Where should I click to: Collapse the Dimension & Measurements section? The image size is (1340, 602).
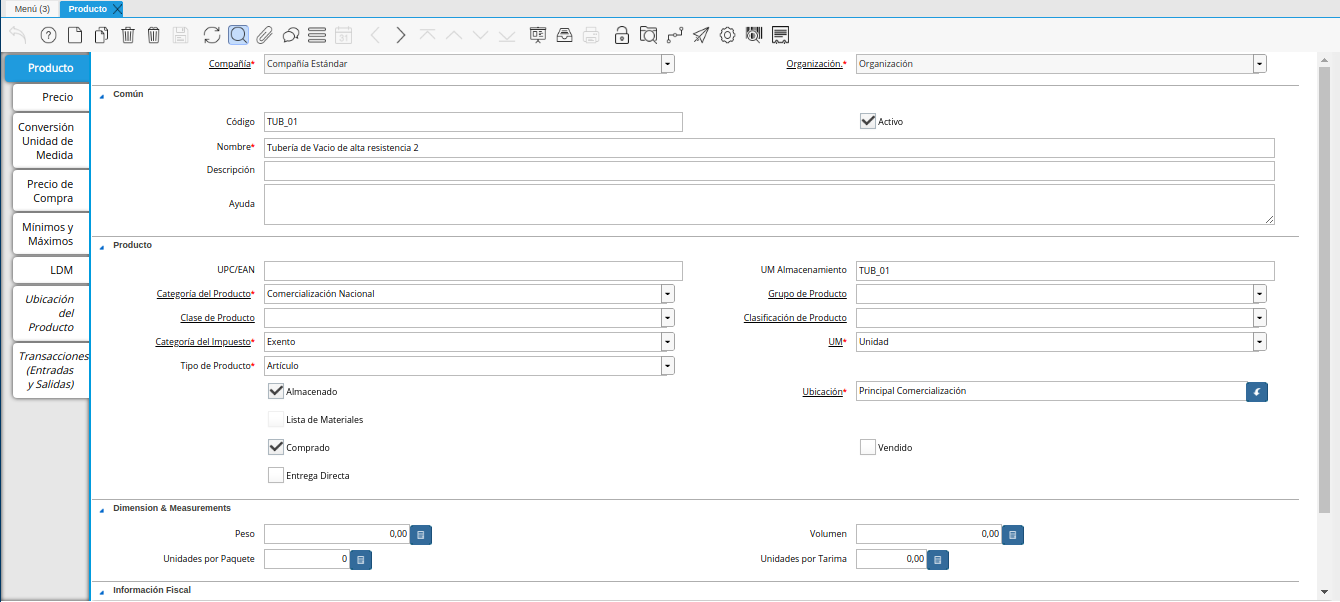101,509
